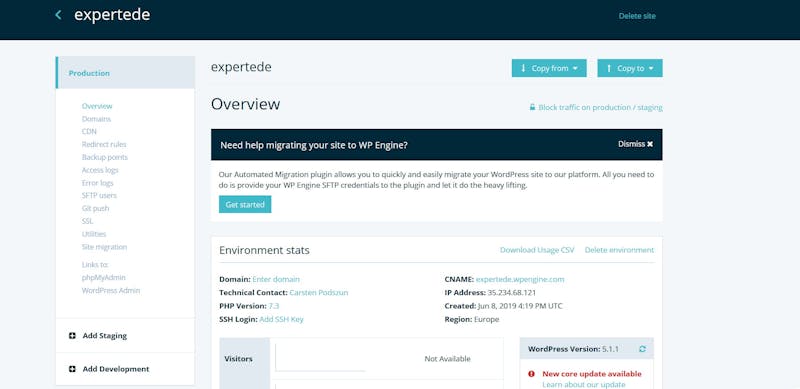Viewport: 800px width, 389px height.
Task: Click PHP version 7.3 link
Action: point(274,306)
